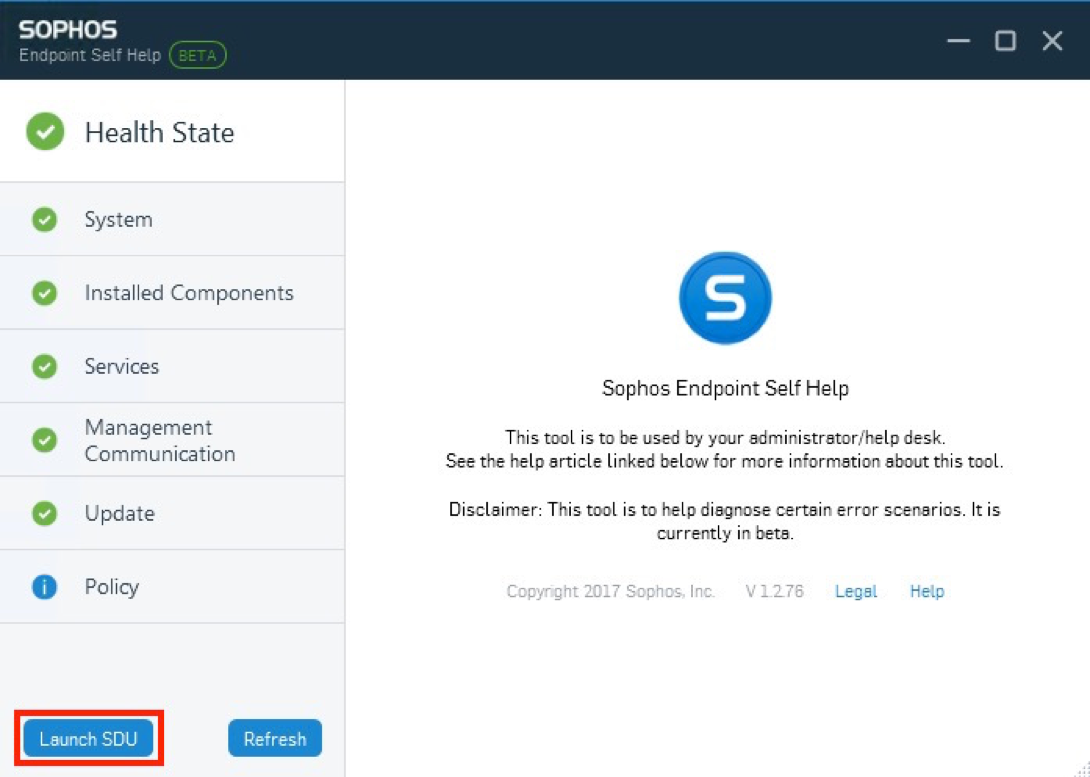Select the Health State header
The width and height of the screenshot is (1090, 777).
[x=172, y=131]
